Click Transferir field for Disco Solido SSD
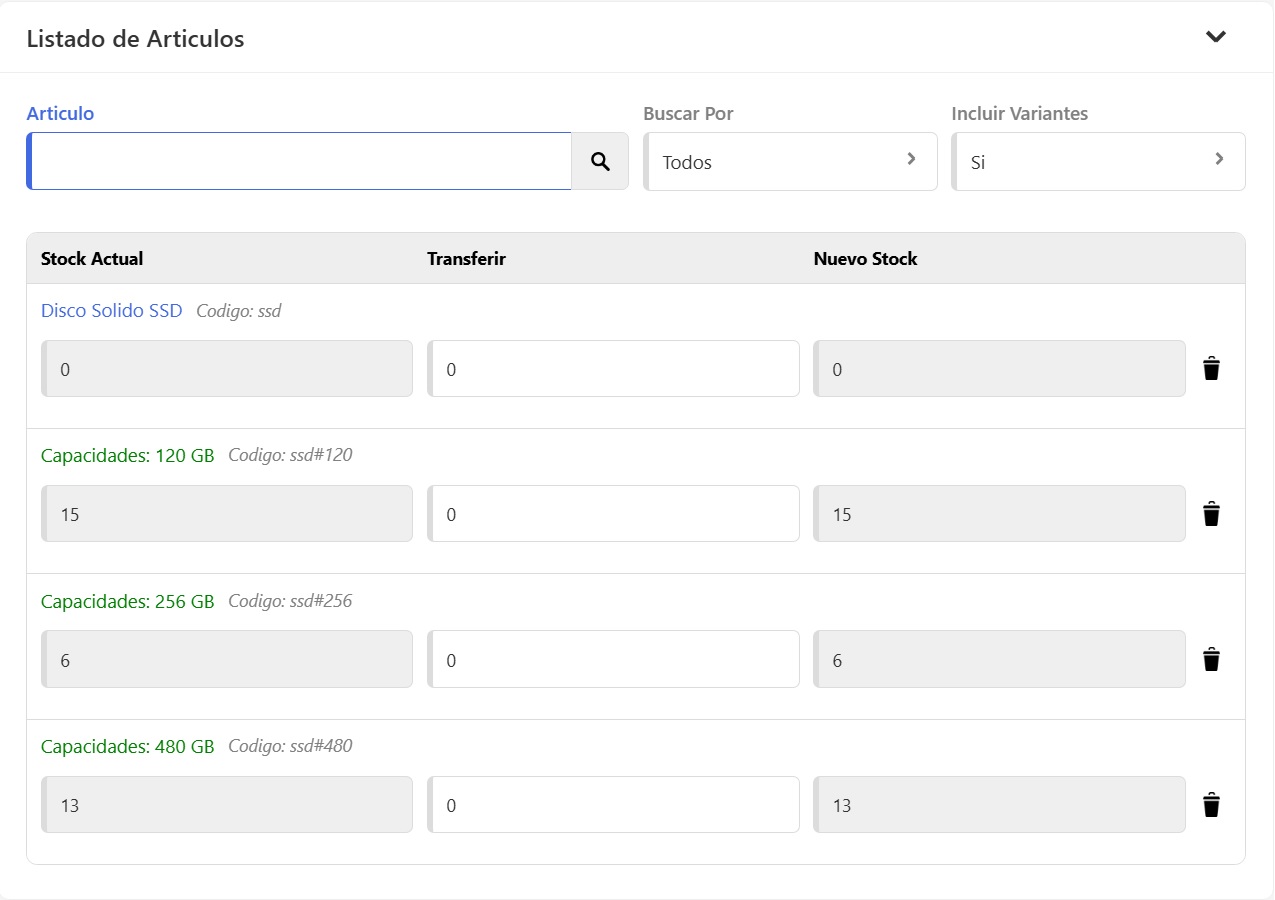This screenshot has height=900, width=1275. click(614, 369)
